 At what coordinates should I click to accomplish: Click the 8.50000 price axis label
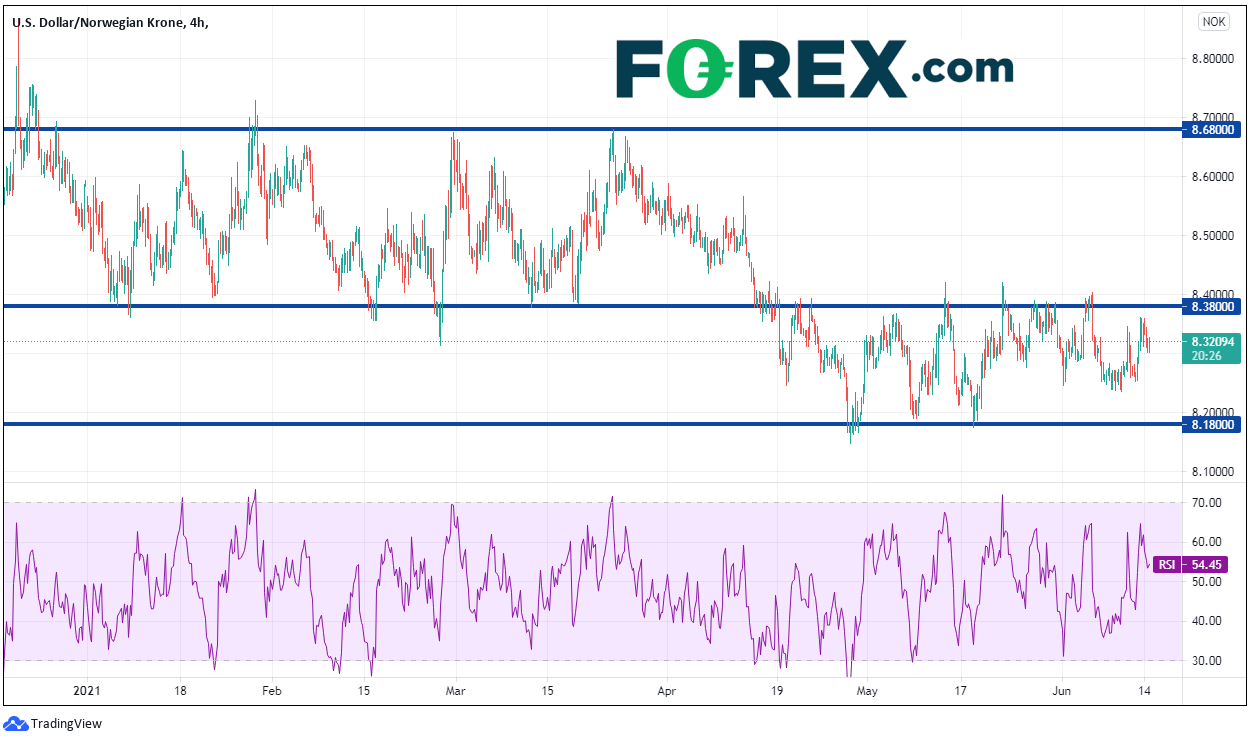coord(1211,236)
